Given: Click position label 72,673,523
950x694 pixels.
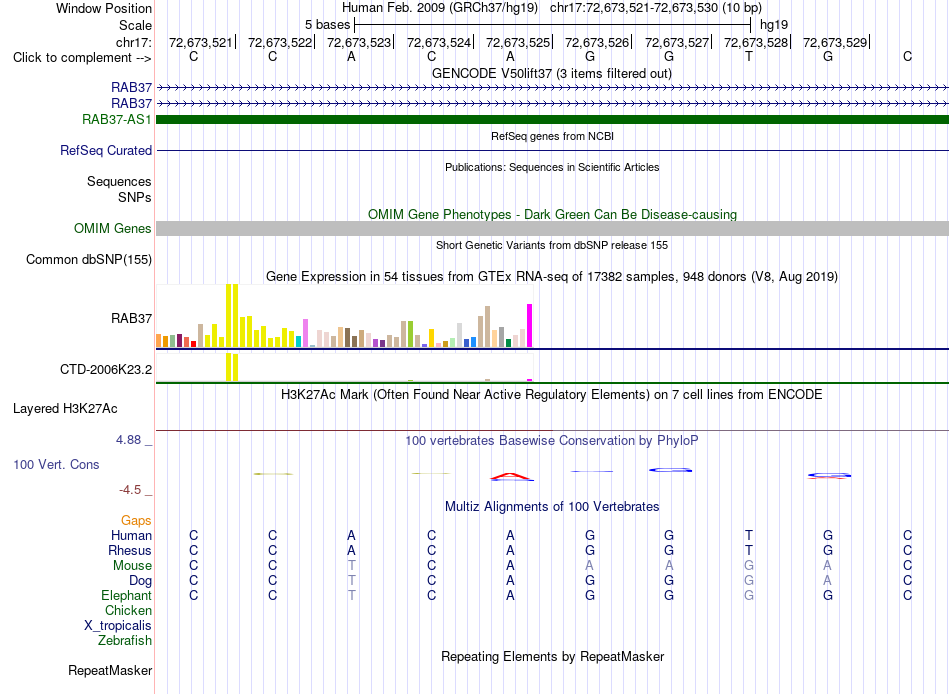Looking at the screenshot, I should [359, 42].
